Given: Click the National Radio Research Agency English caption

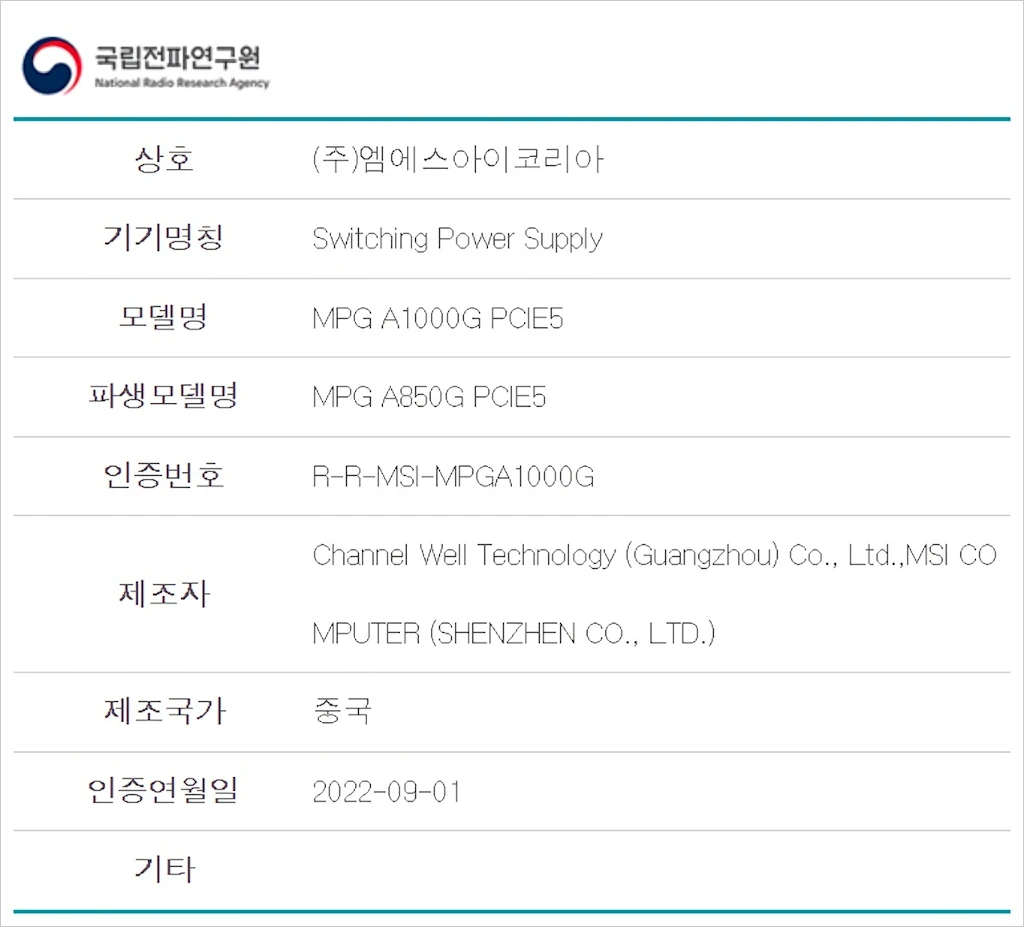Looking at the screenshot, I should click(x=182, y=83).
